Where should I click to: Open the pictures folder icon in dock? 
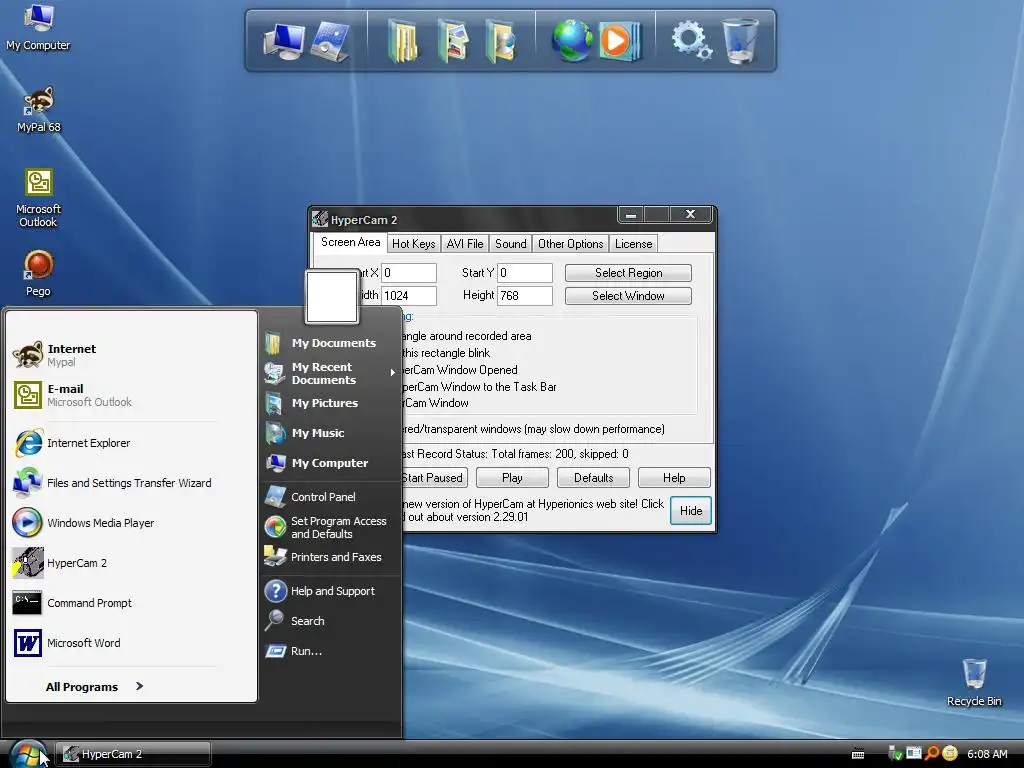453,42
